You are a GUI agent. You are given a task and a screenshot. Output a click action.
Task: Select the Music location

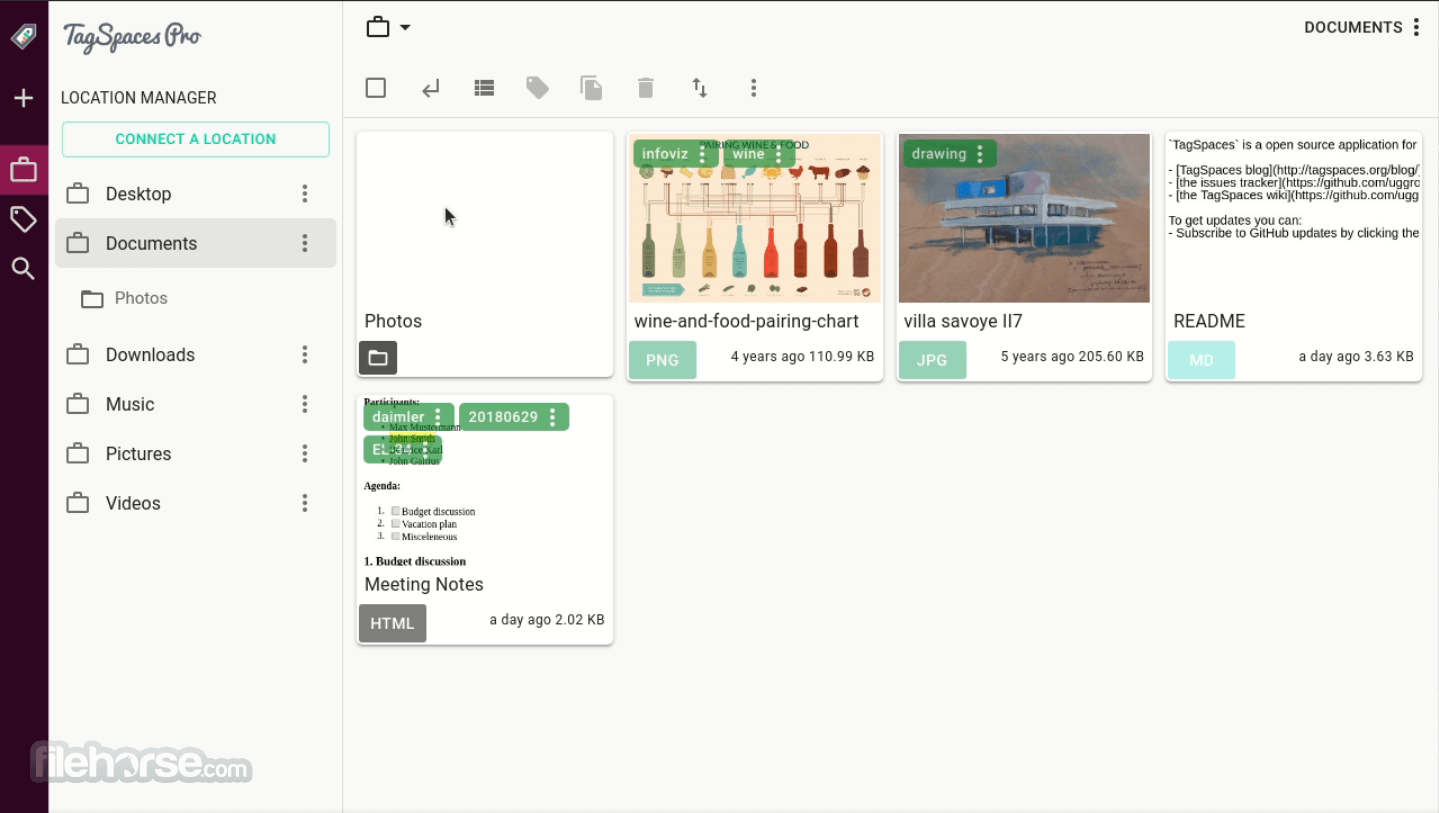coord(195,404)
